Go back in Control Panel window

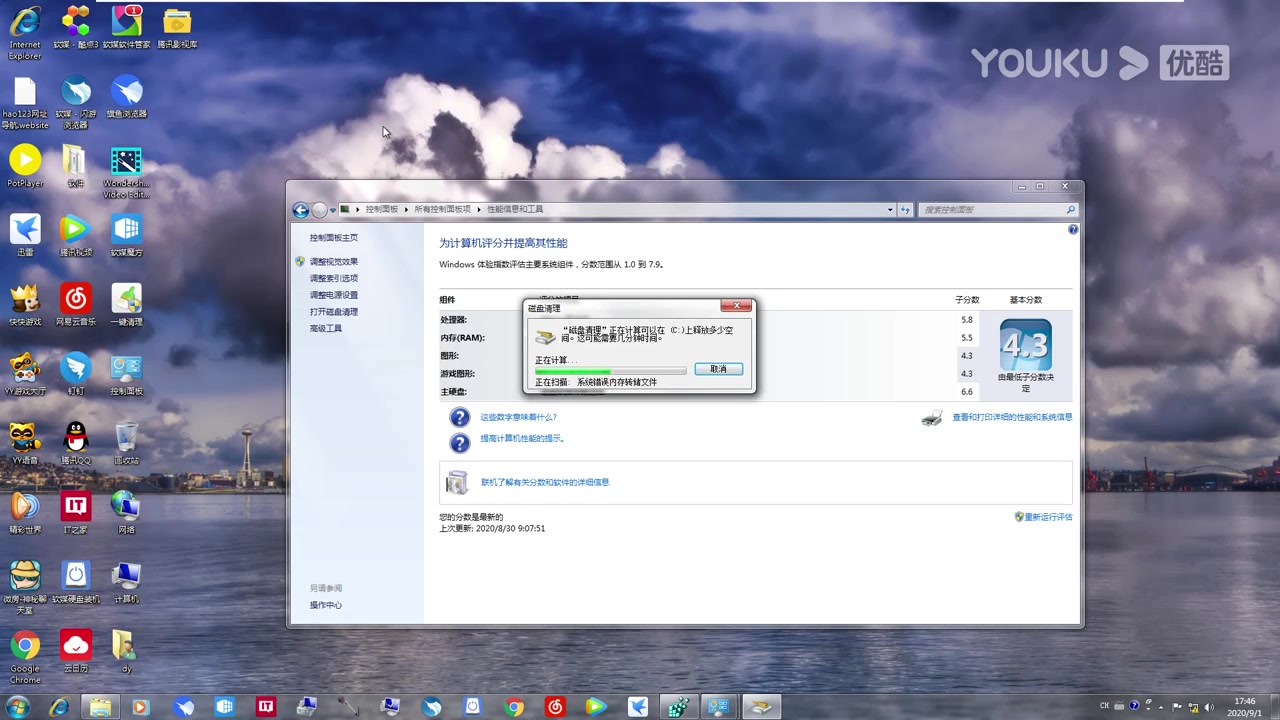300,210
